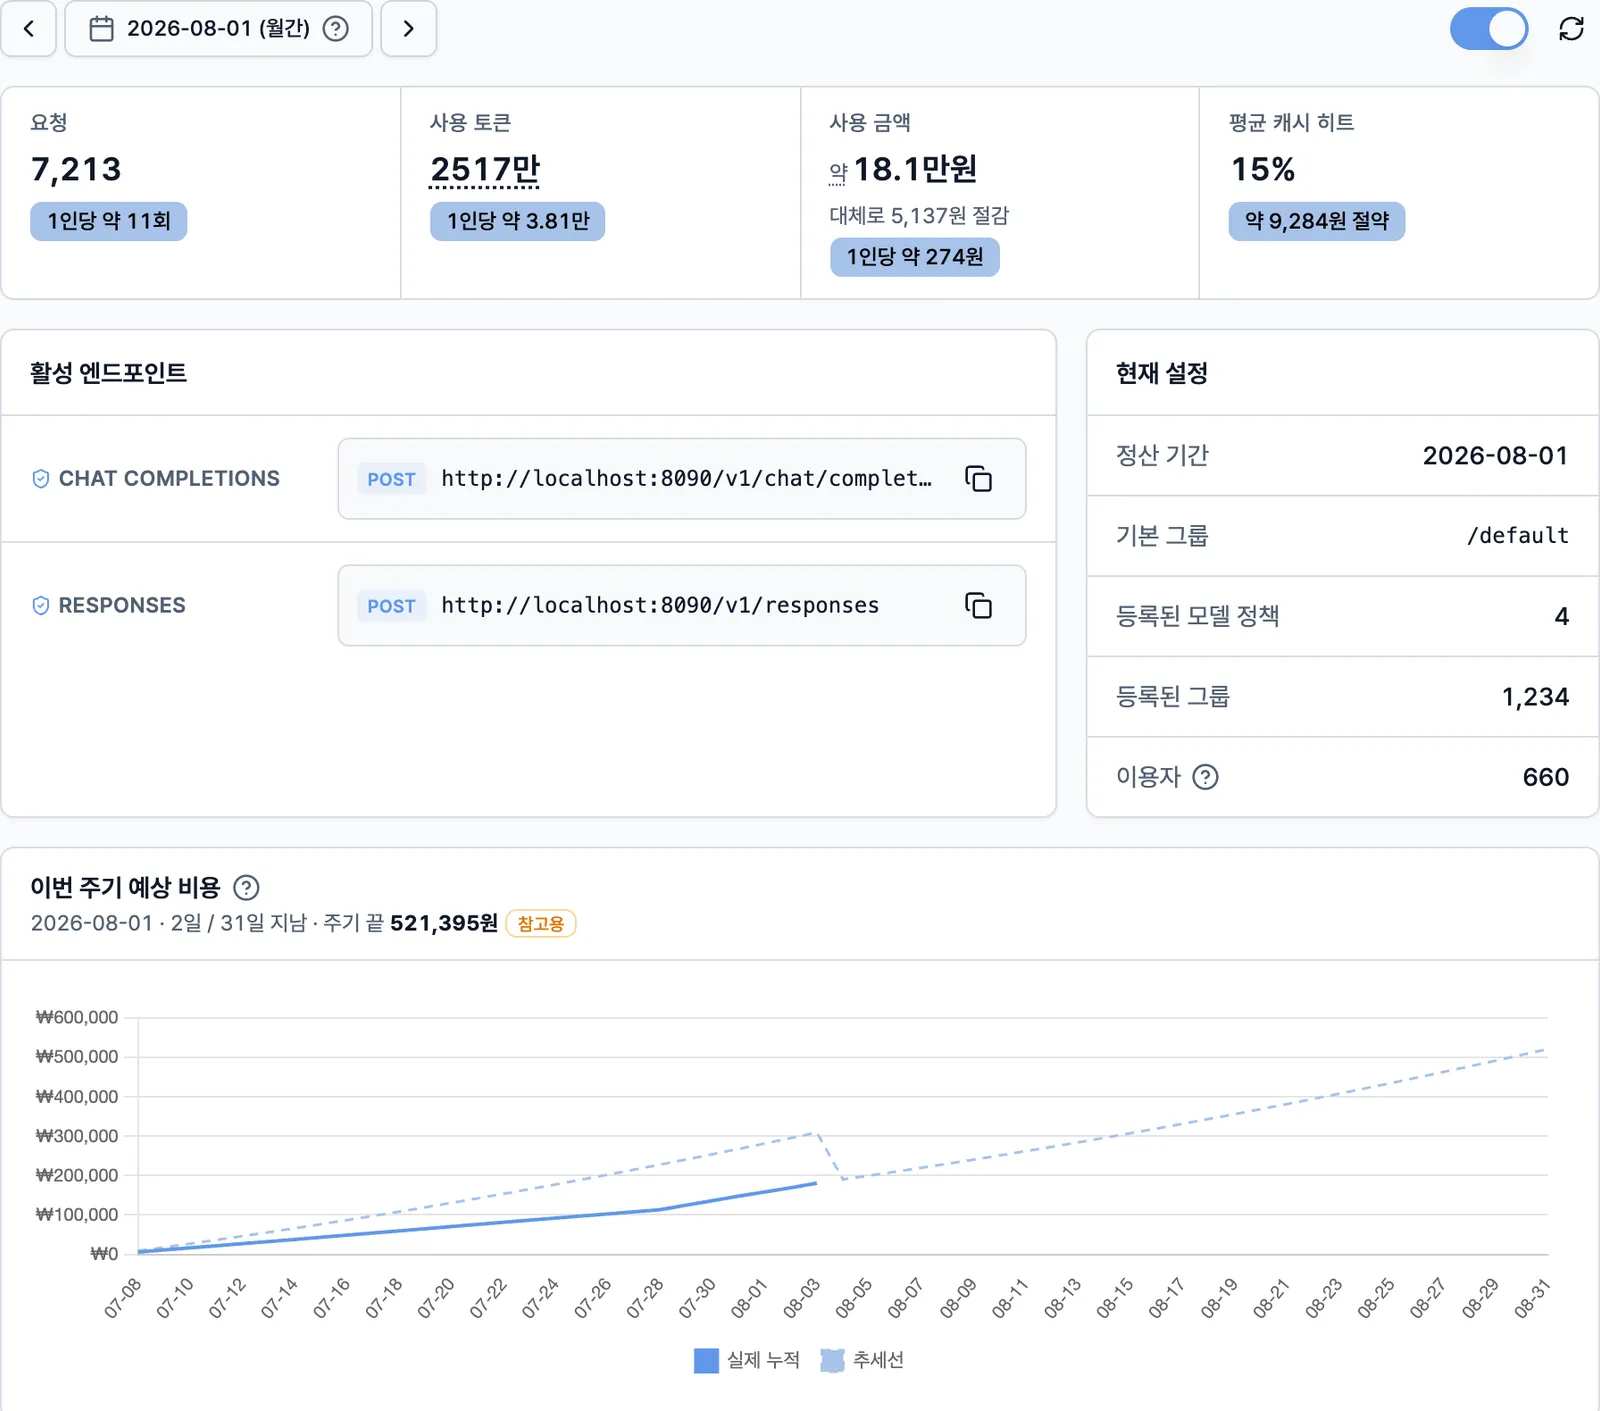Go to next billing period arrow
1600x1411 pixels.
click(408, 28)
